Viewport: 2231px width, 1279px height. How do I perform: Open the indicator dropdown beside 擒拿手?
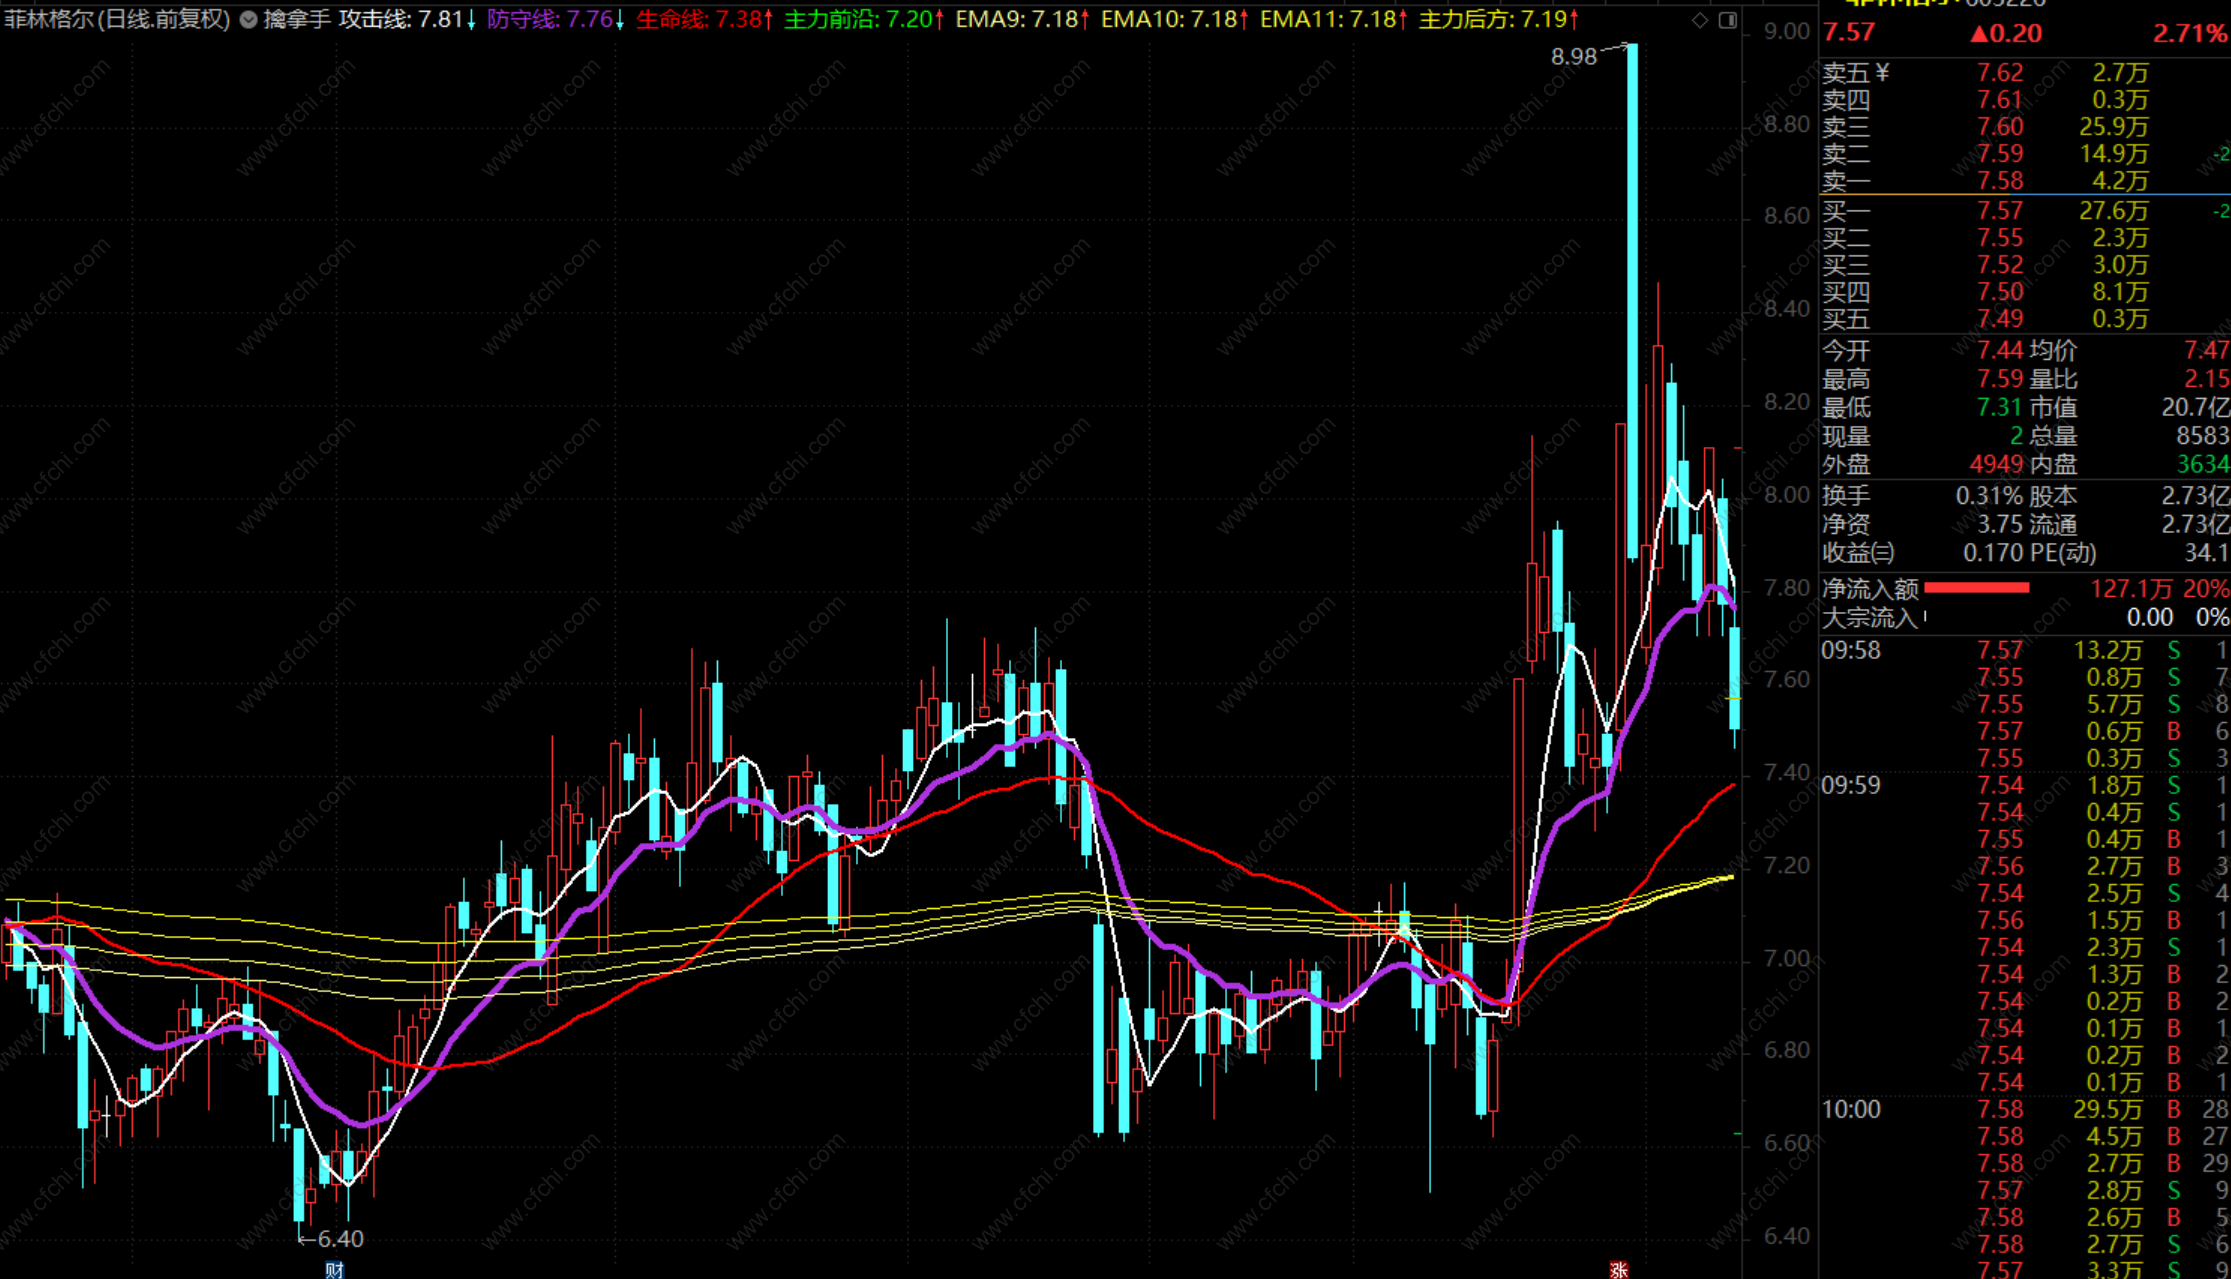point(248,20)
